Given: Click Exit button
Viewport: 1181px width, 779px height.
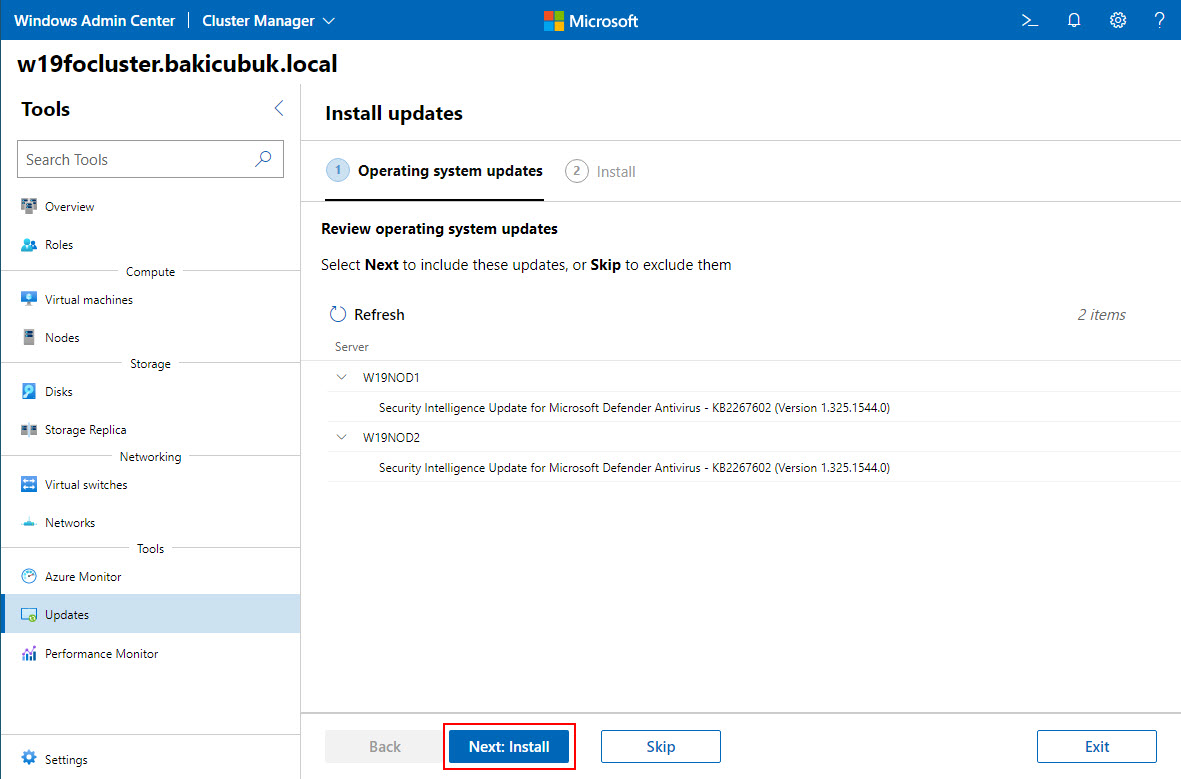Looking at the screenshot, I should pyautogui.click(x=1097, y=747).
